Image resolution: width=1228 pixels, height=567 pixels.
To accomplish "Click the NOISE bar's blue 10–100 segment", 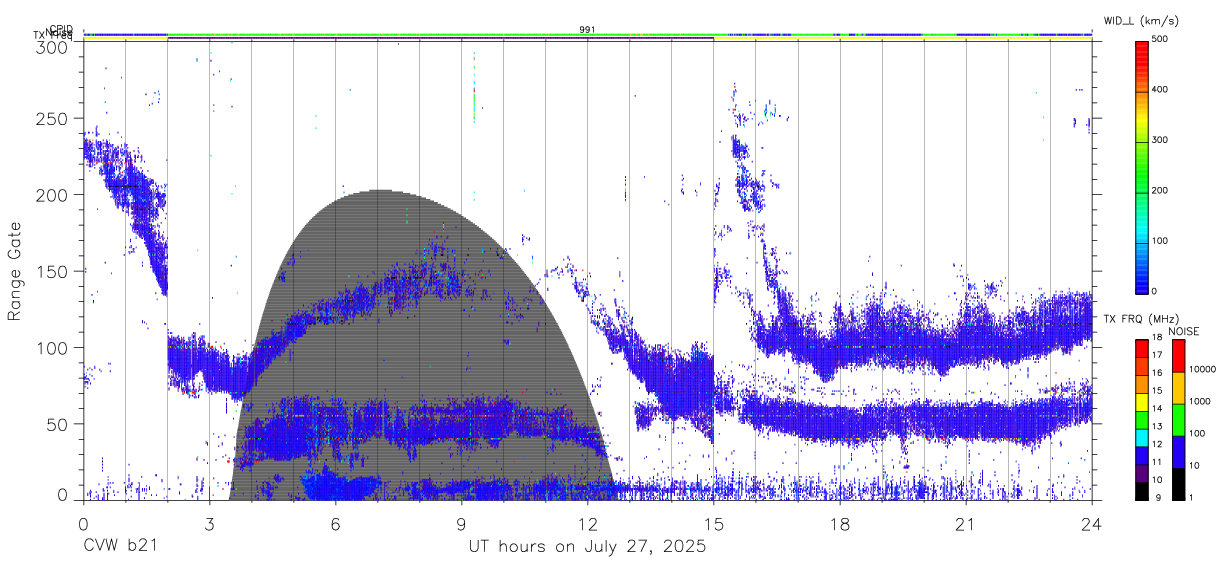I will coord(1178,452).
